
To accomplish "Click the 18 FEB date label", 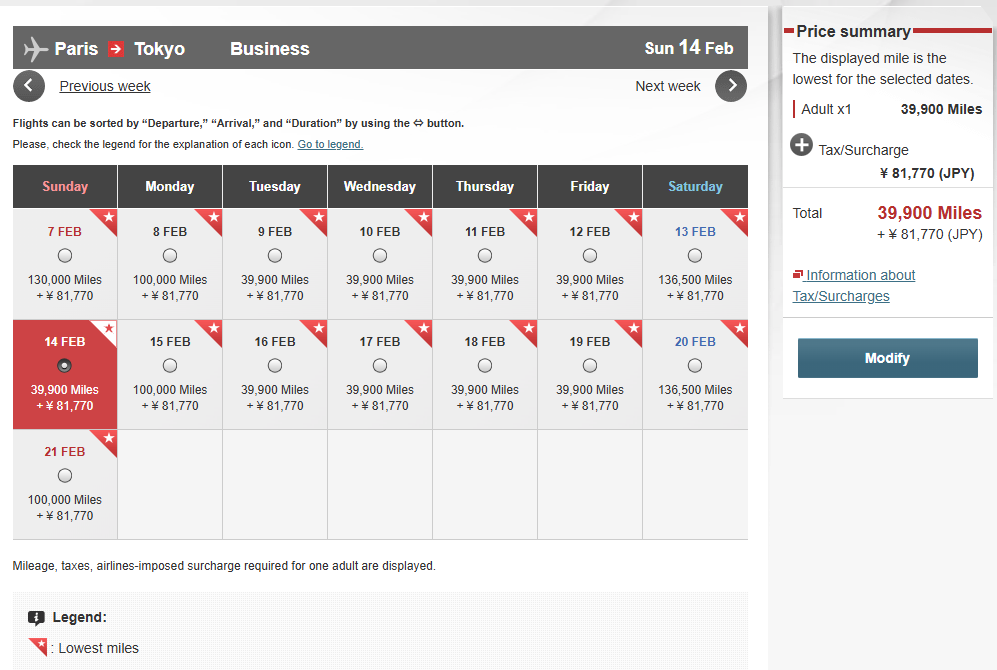I will (485, 341).
